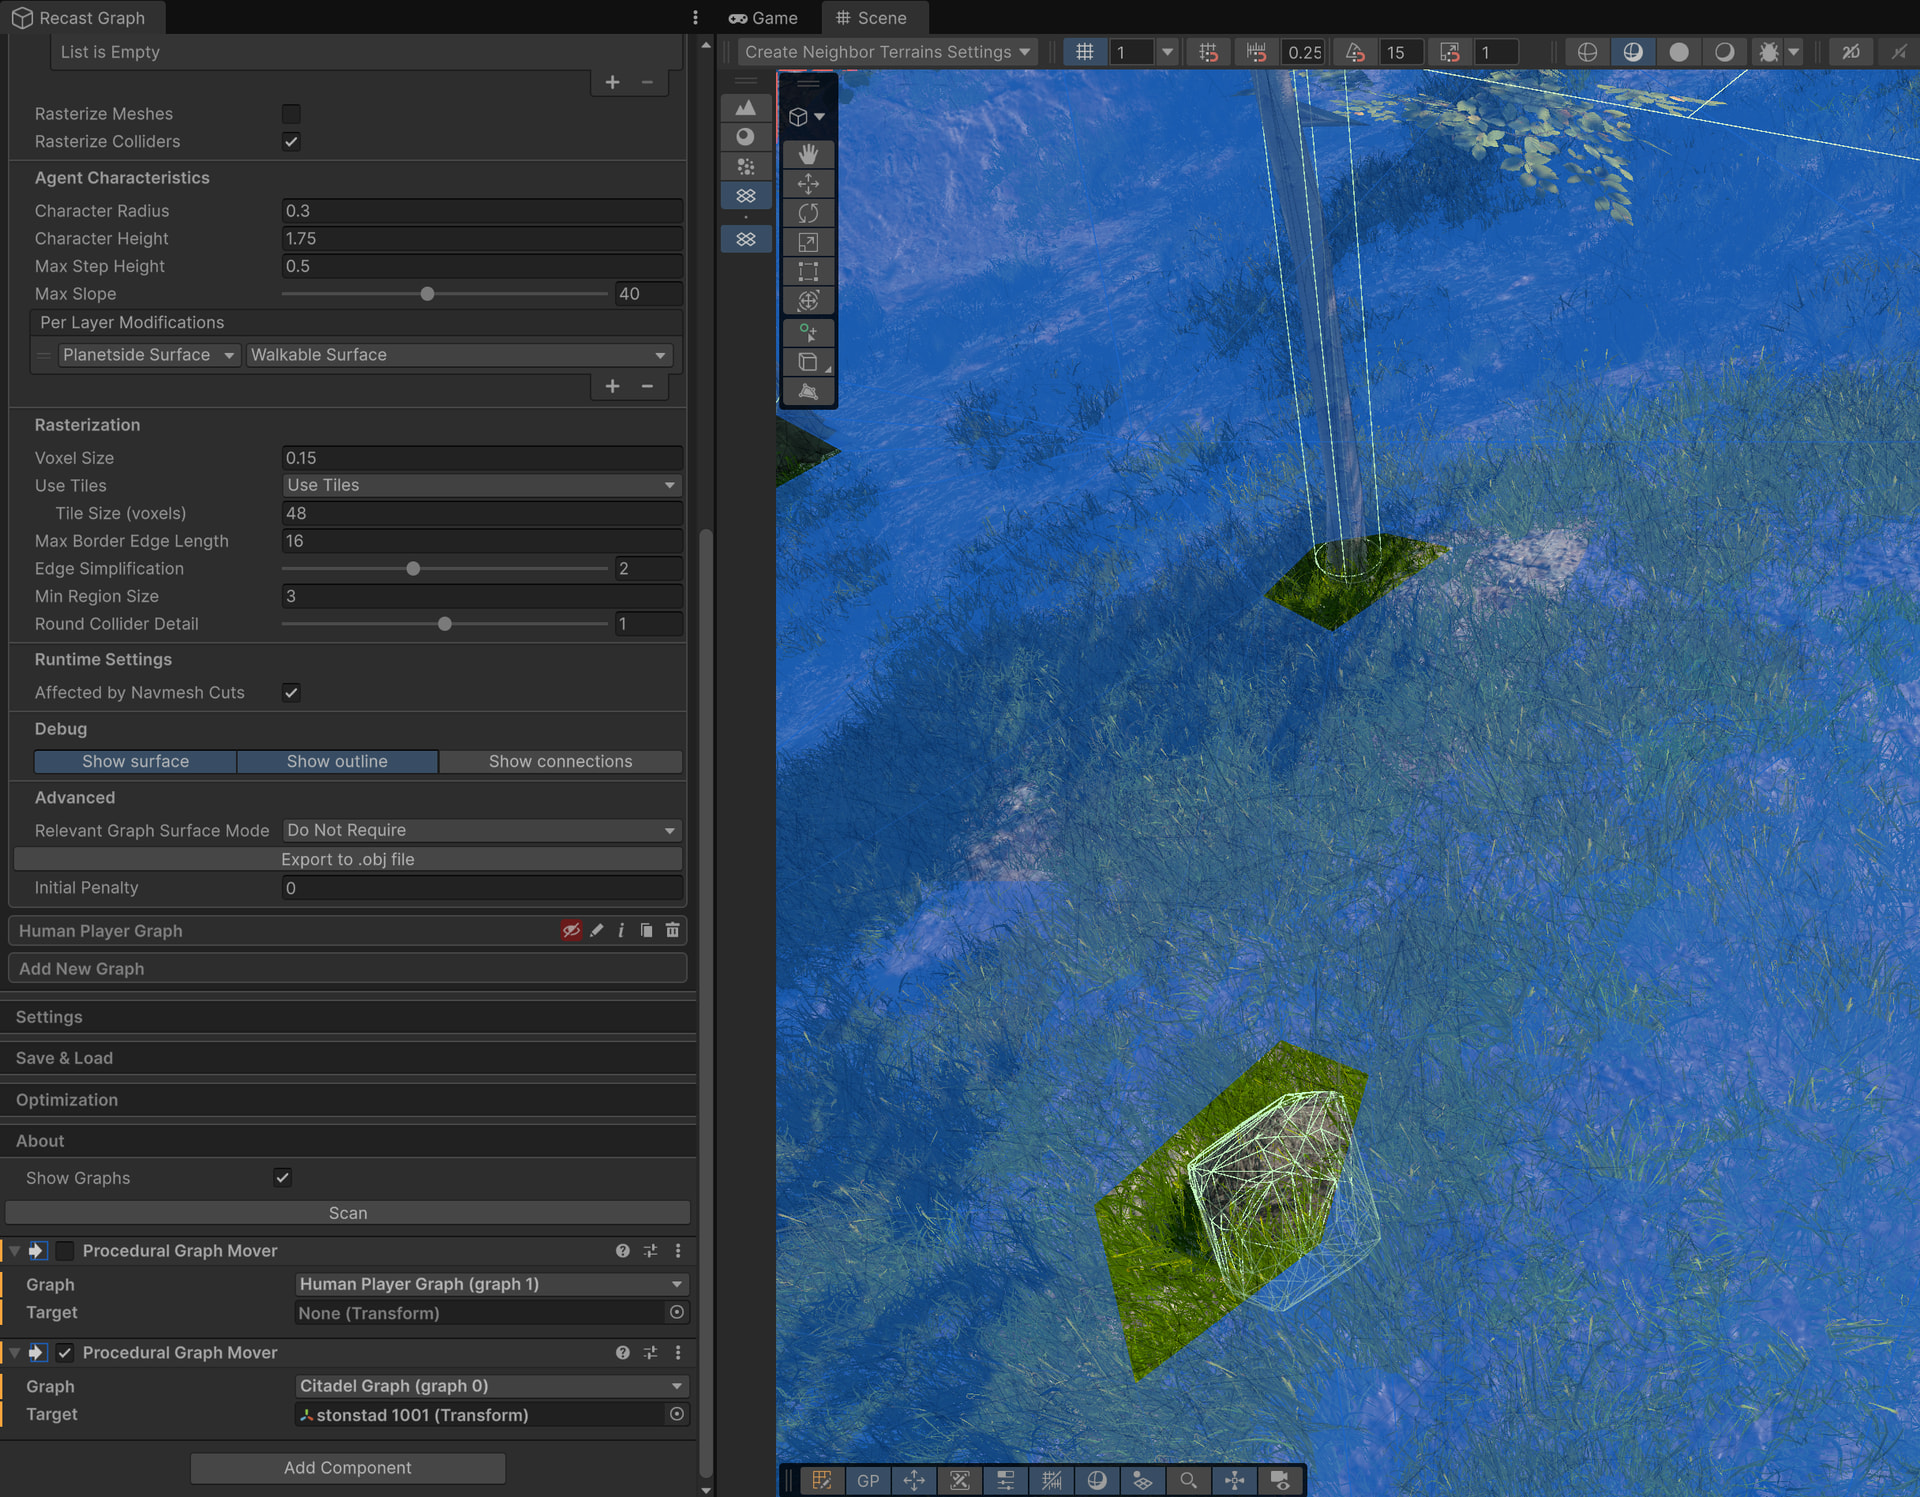Toggle Human Player Graph visibility eye icon
This screenshot has height=1497, width=1920.
(571, 930)
